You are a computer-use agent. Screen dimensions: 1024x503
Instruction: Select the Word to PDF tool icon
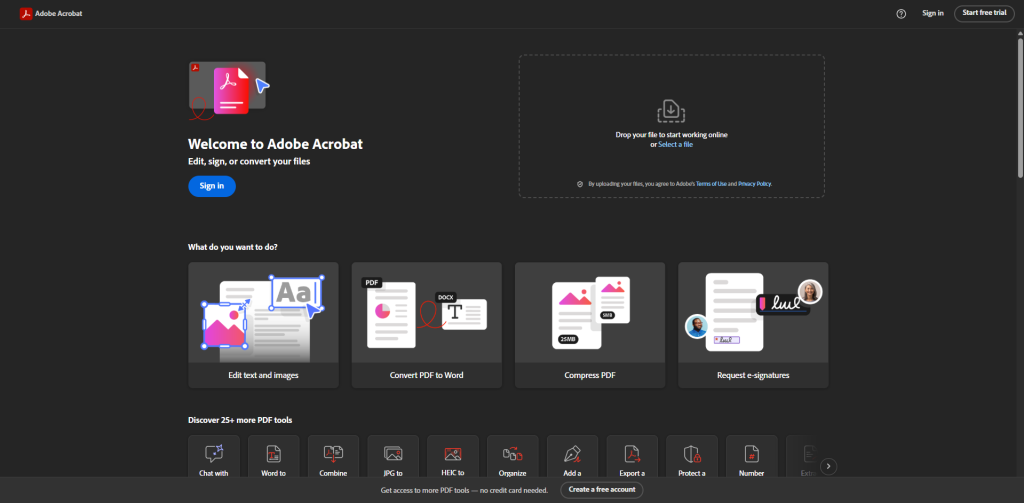(274, 454)
